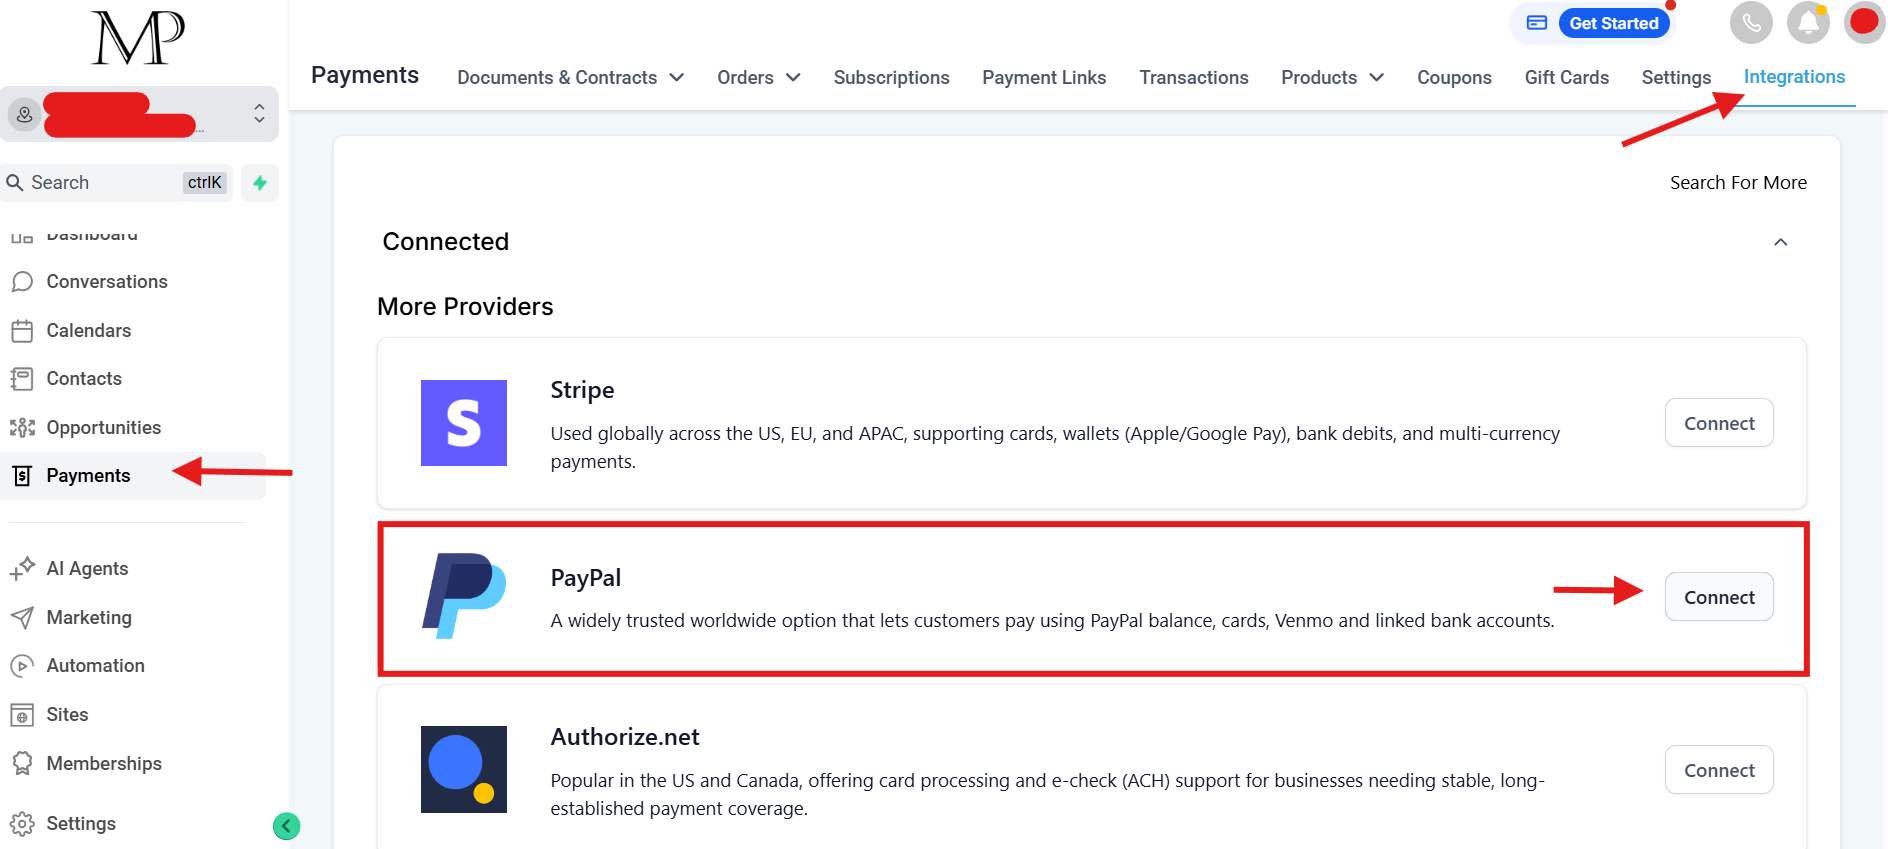Select the Integrations tab

(1795, 77)
